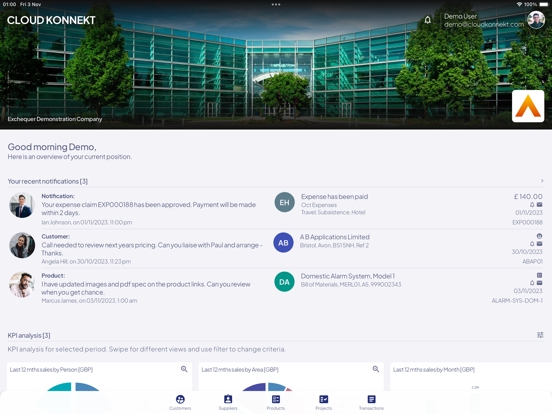552x414 pixels.
Task: Open the notifications bell in the header
Action: (x=427, y=20)
